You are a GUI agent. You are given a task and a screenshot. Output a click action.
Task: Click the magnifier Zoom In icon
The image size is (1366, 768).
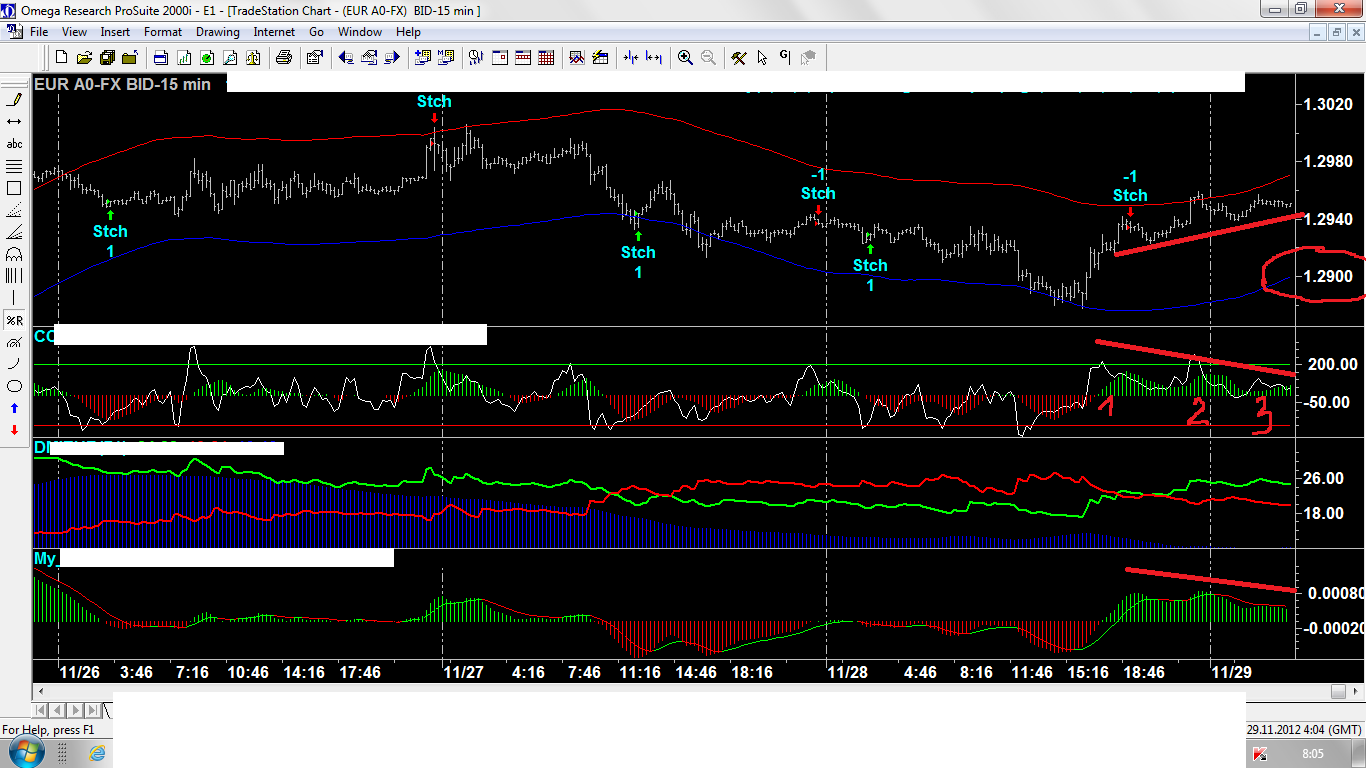pos(685,58)
